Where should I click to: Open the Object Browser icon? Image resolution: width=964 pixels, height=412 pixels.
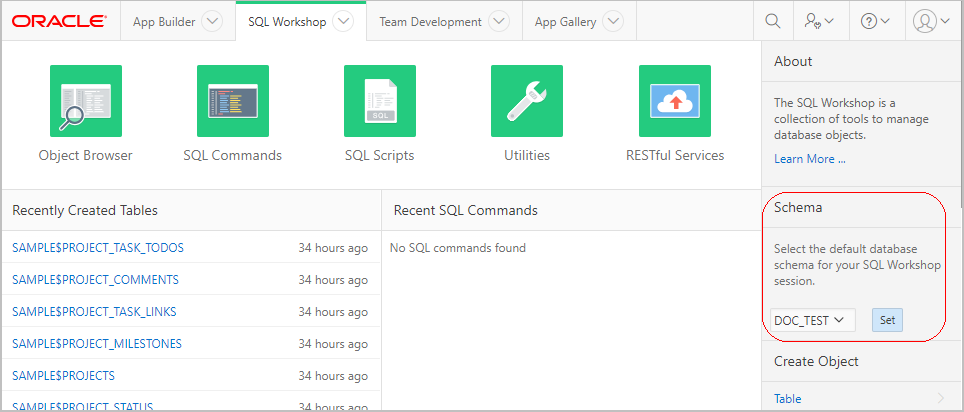pyautogui.click(x=85, y=101)
